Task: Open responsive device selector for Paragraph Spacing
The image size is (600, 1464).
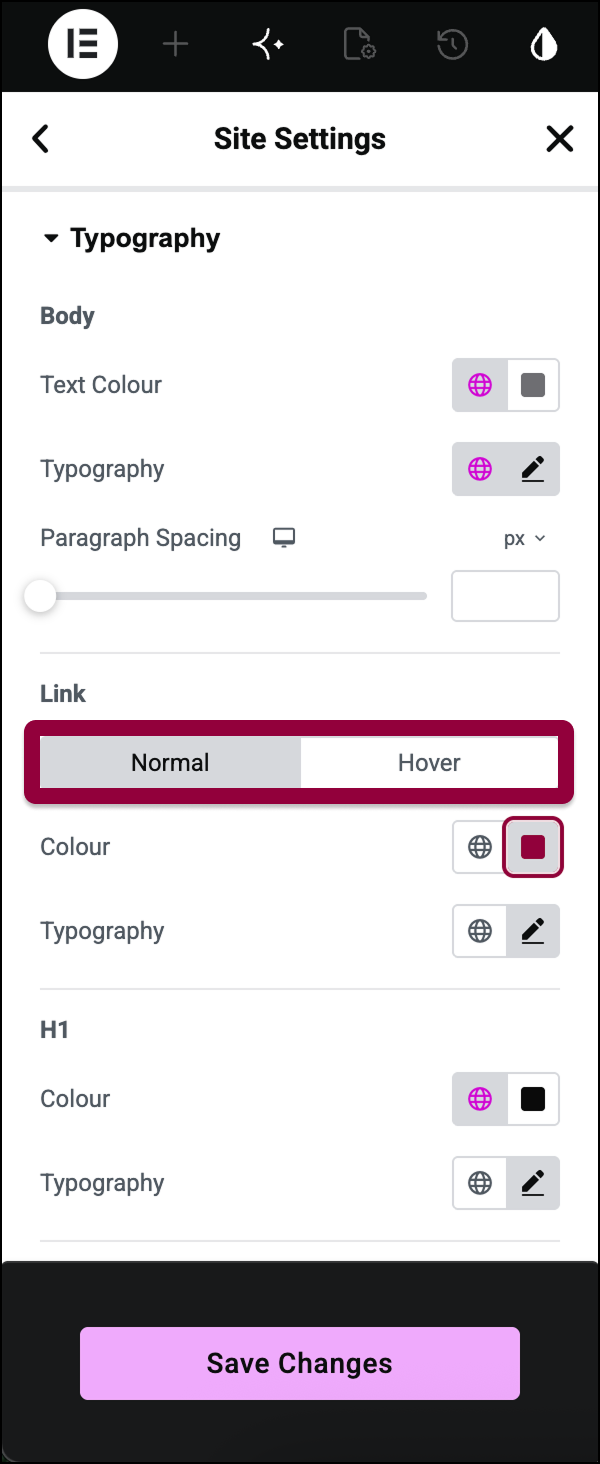Action: [284, 538]
